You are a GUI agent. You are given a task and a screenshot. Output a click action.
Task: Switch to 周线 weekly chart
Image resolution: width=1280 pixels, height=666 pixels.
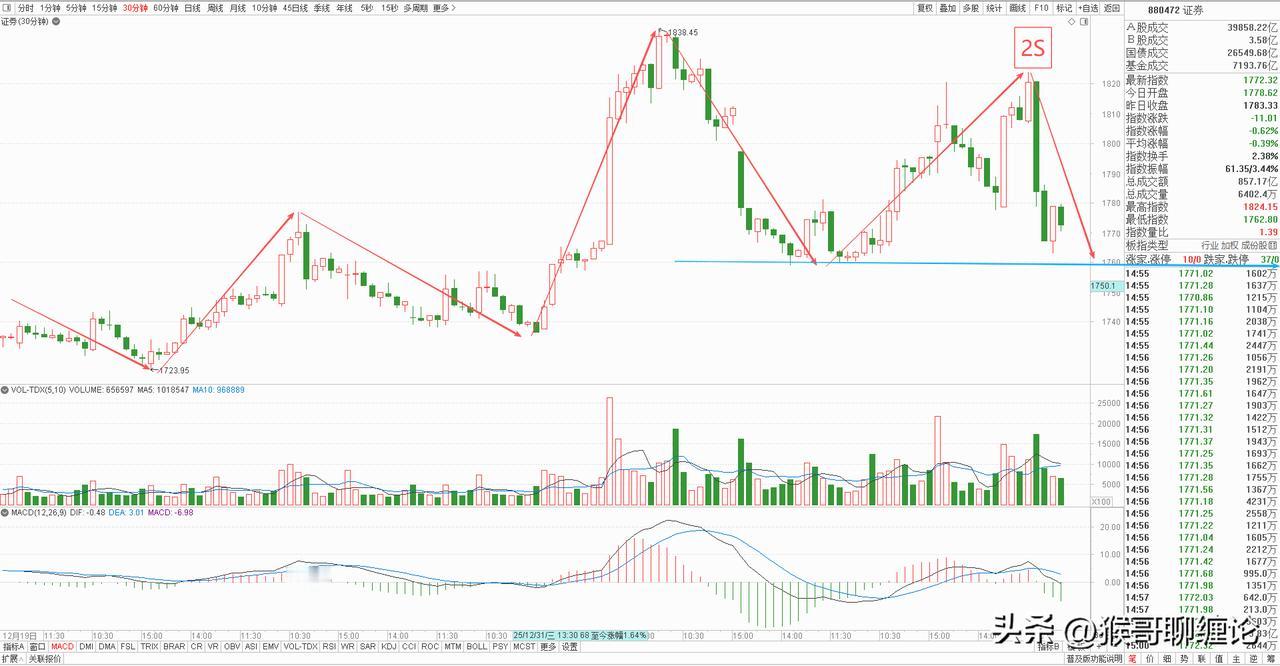215,8
